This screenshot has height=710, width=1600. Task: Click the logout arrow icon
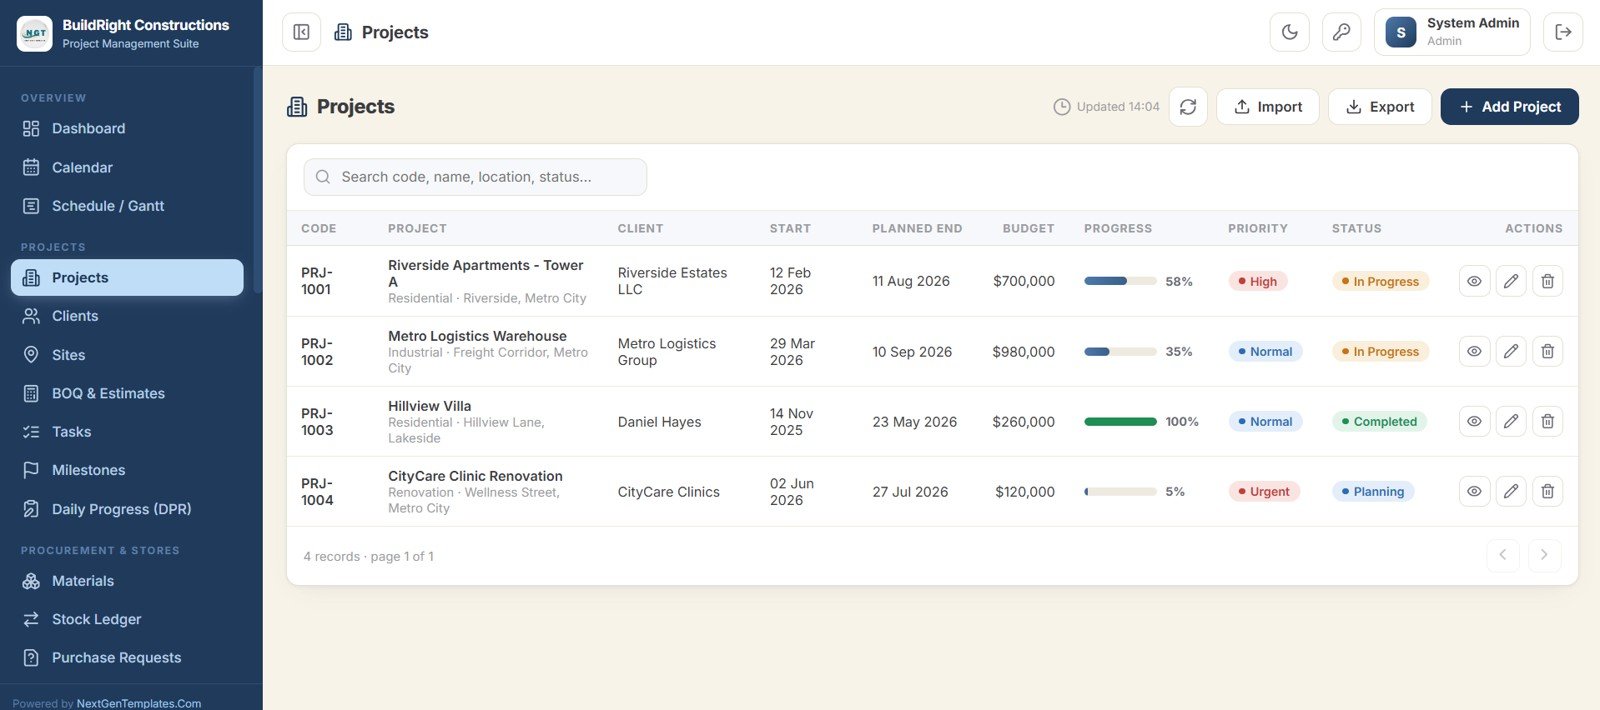click(1563, 32)
